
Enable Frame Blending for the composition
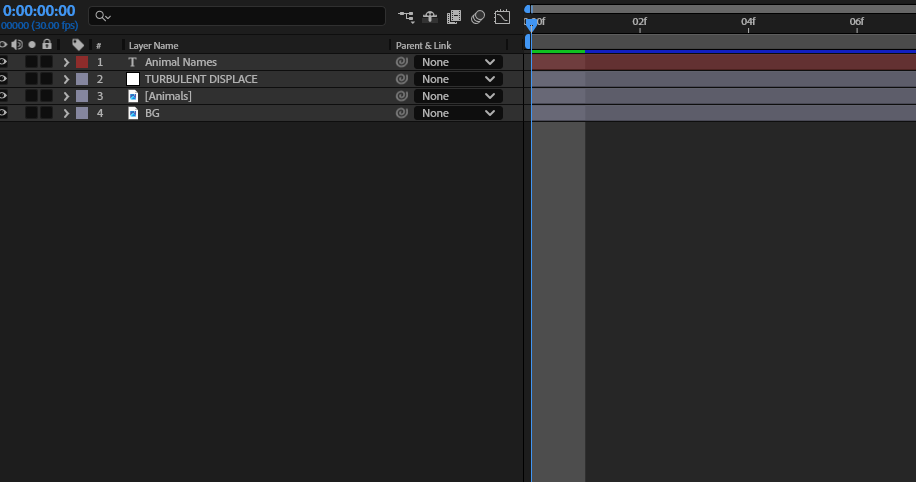454,17
